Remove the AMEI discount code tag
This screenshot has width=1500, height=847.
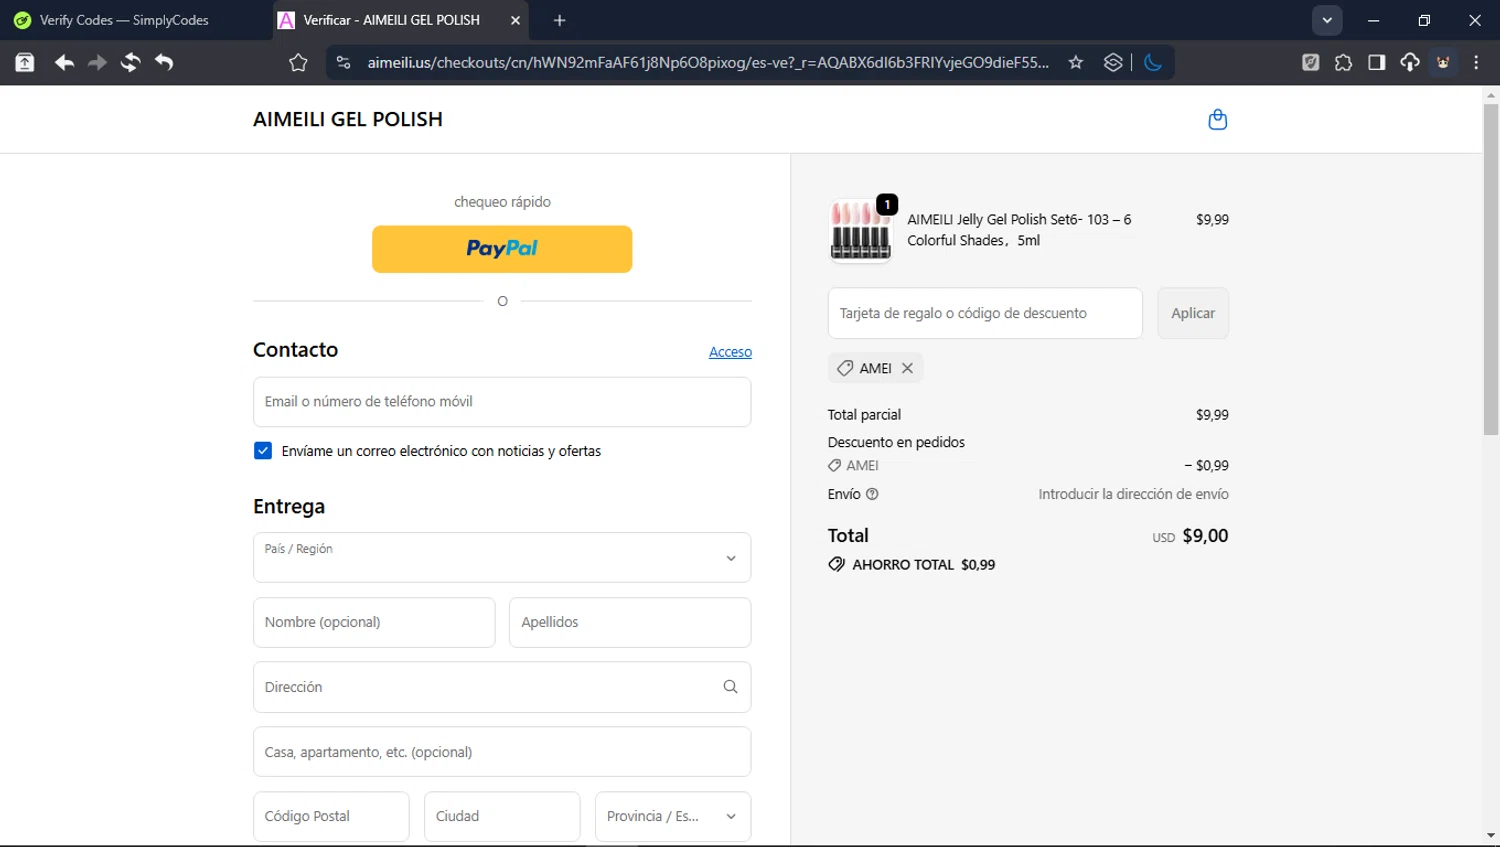(x=907, y=368)
